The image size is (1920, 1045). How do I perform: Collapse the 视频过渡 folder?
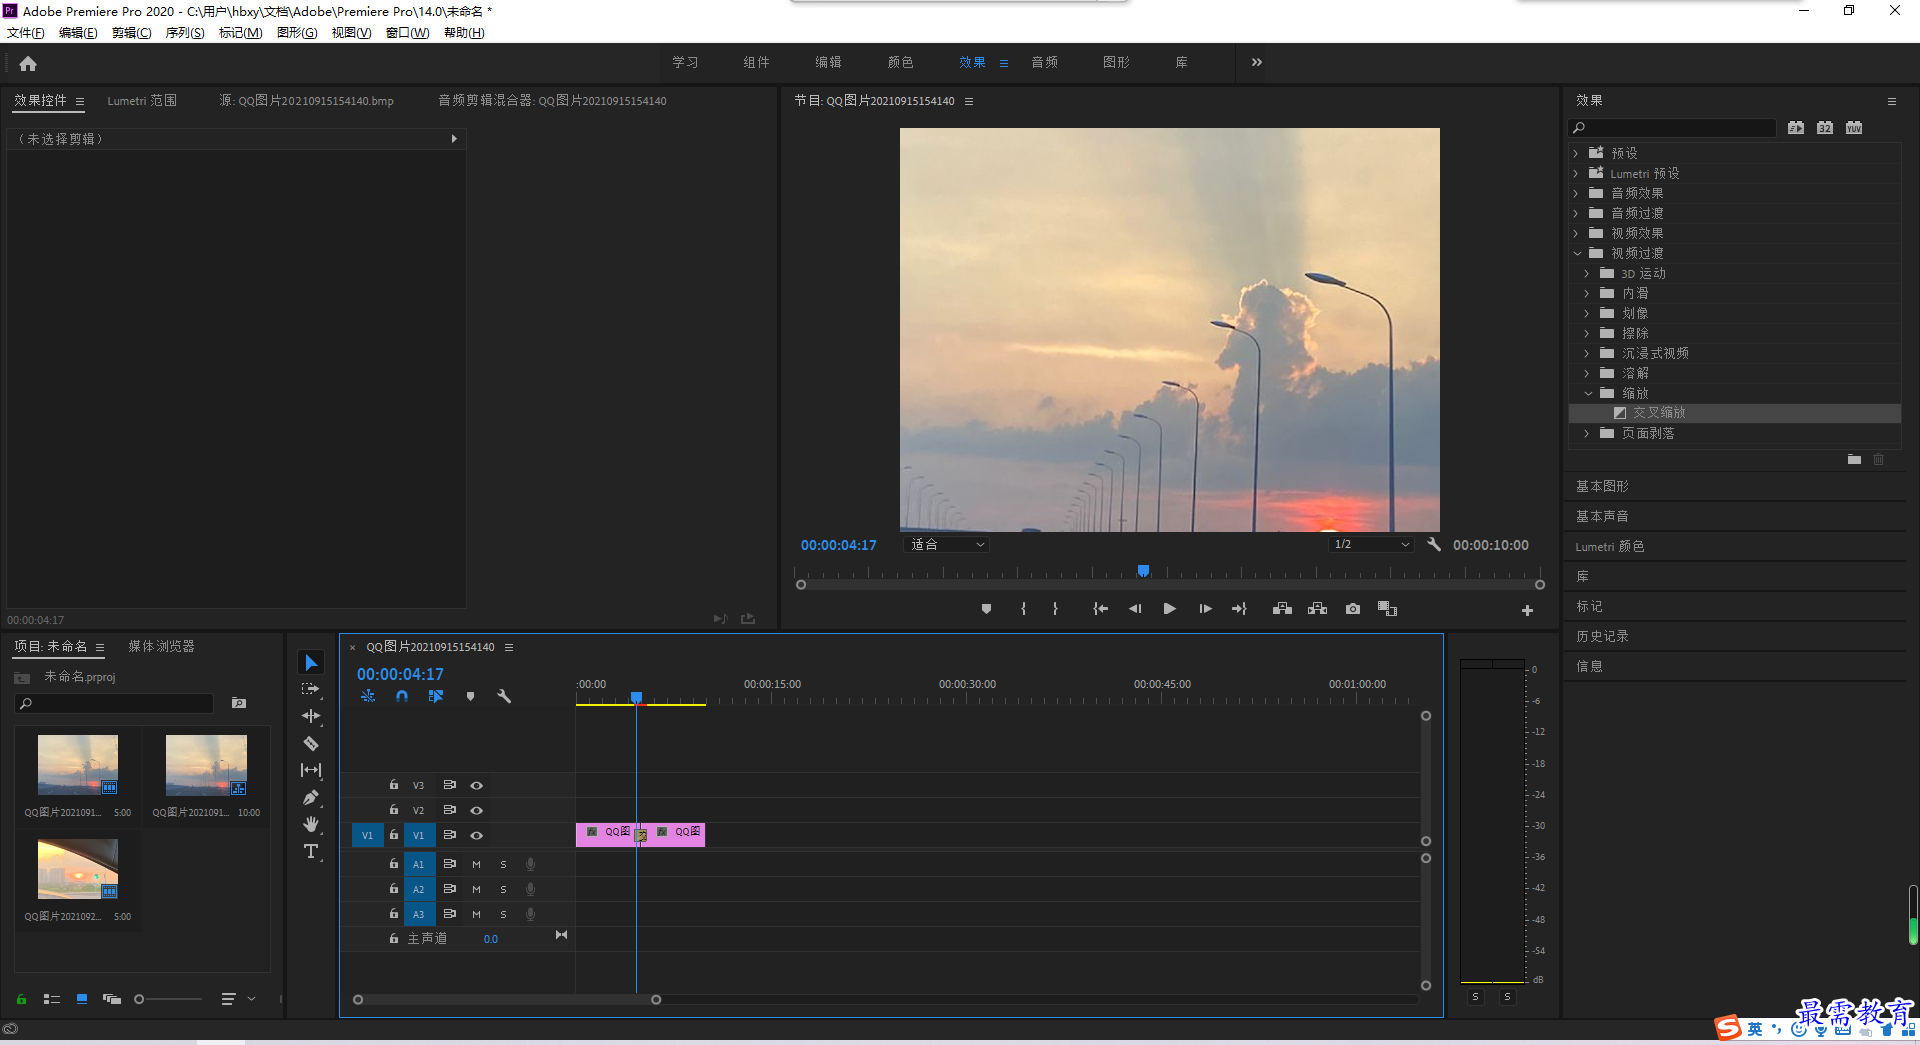[x=1577, y=253]
